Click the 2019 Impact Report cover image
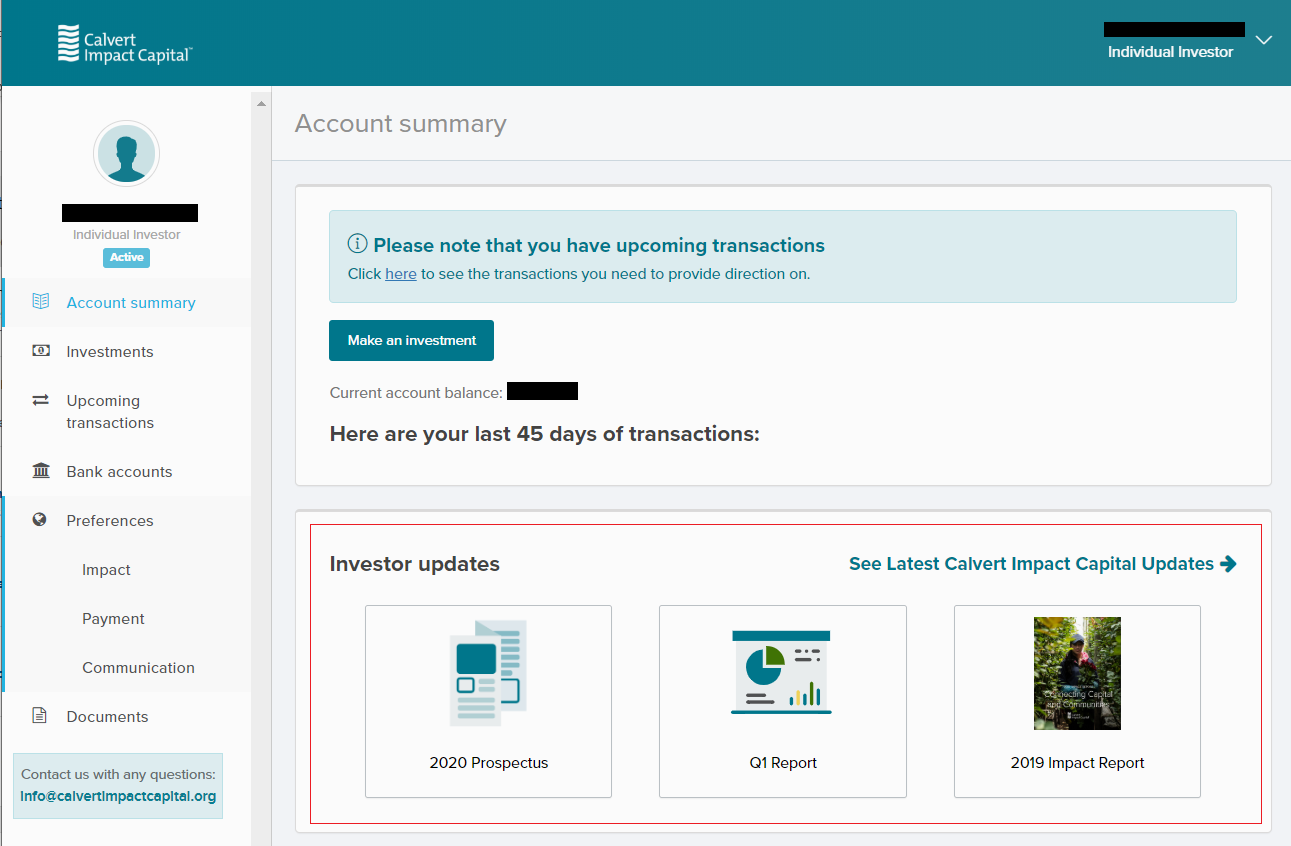 [x=1077, y=673]
